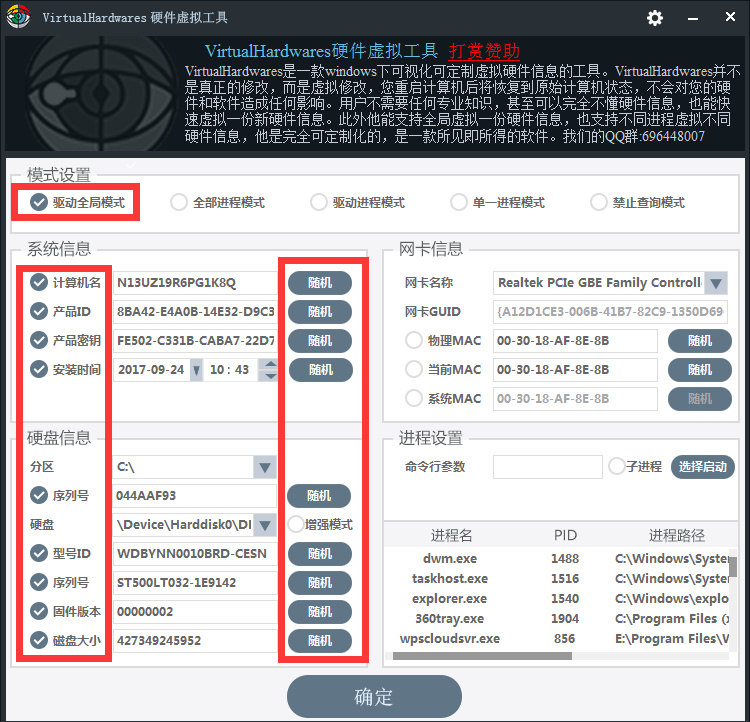Toggle the 安装时间 checkbox
Screen dimensions: 750x722
click(x=39, y=369)
